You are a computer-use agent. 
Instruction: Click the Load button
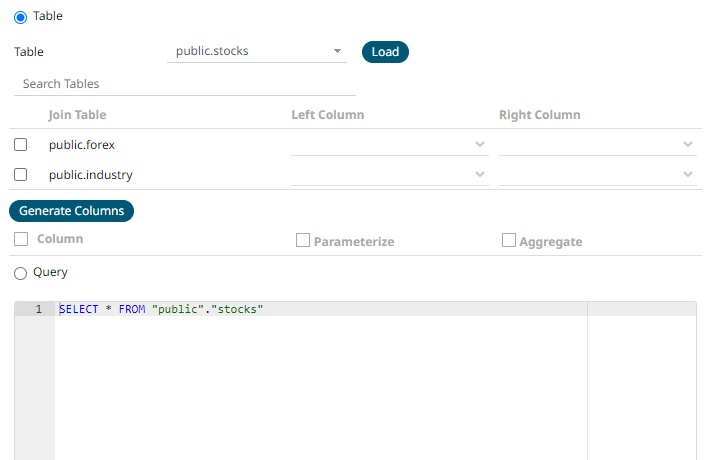(385, 52)
